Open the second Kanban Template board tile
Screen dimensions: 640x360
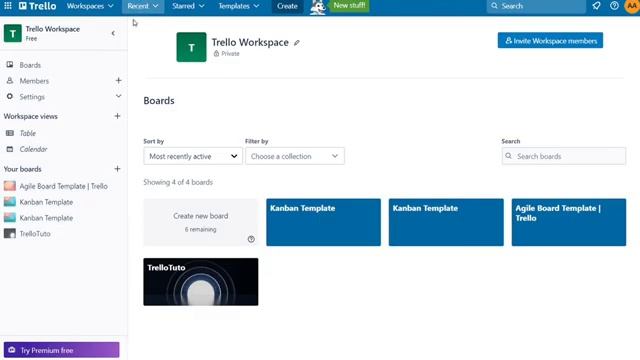(x=446, y=222)
